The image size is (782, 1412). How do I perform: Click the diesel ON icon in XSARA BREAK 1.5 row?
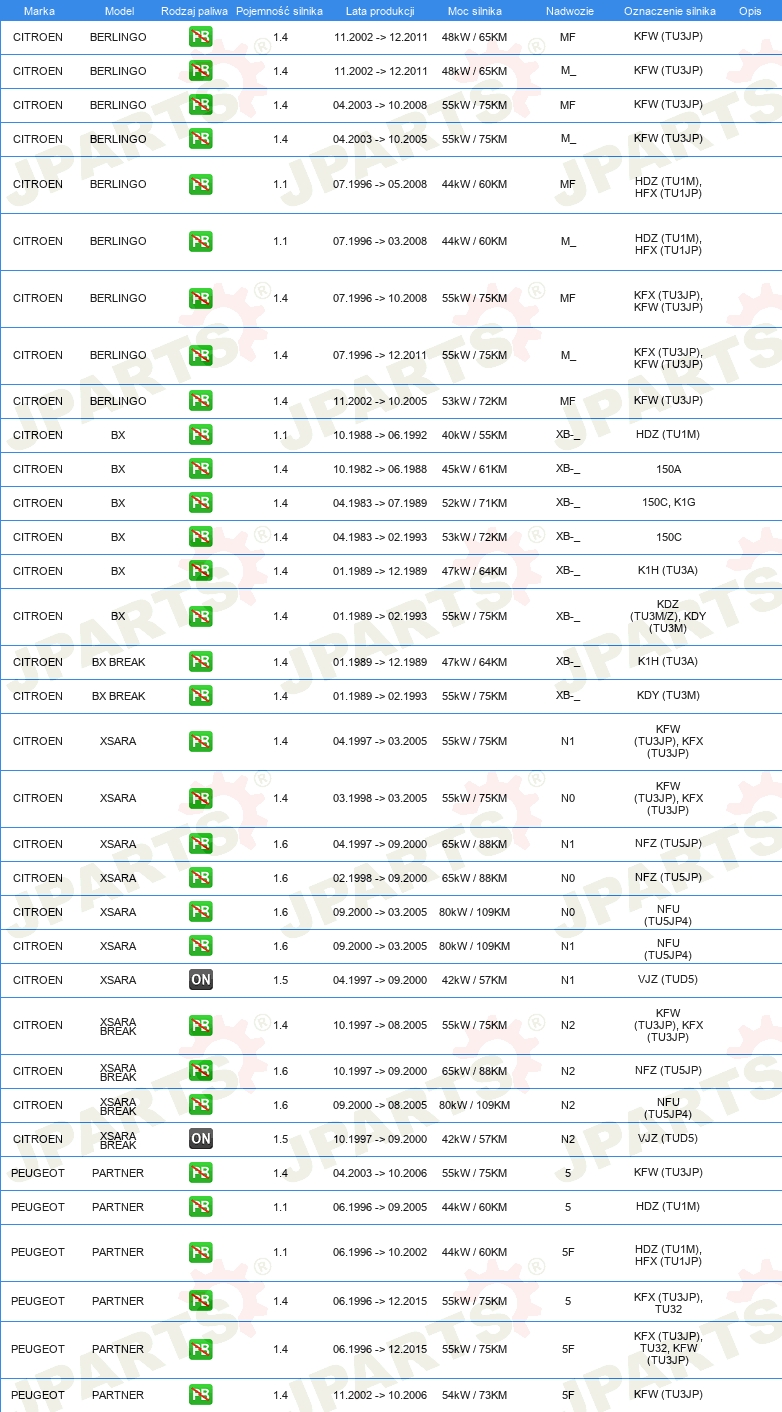click(201, 1139)
